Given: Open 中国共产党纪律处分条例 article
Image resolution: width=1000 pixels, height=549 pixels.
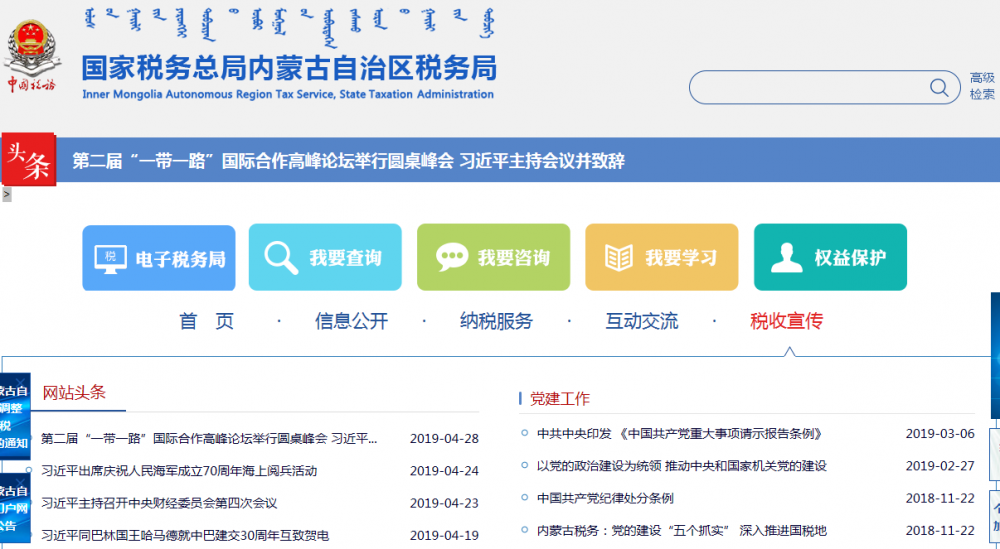Looking at the screenshot, I should (x=605, y=498).
